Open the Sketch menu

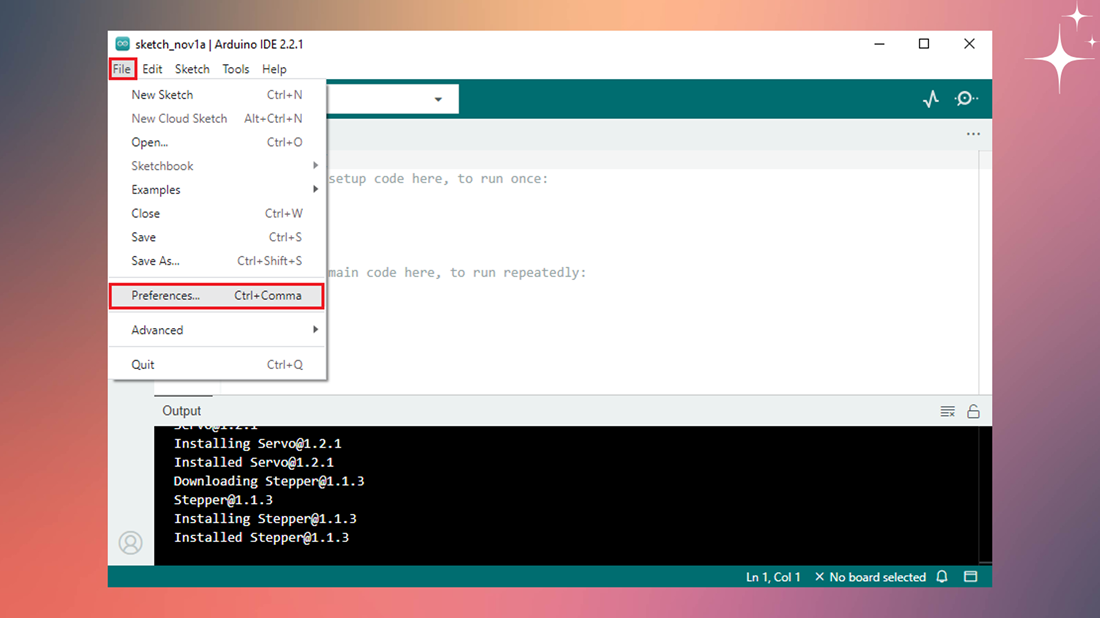192,69
